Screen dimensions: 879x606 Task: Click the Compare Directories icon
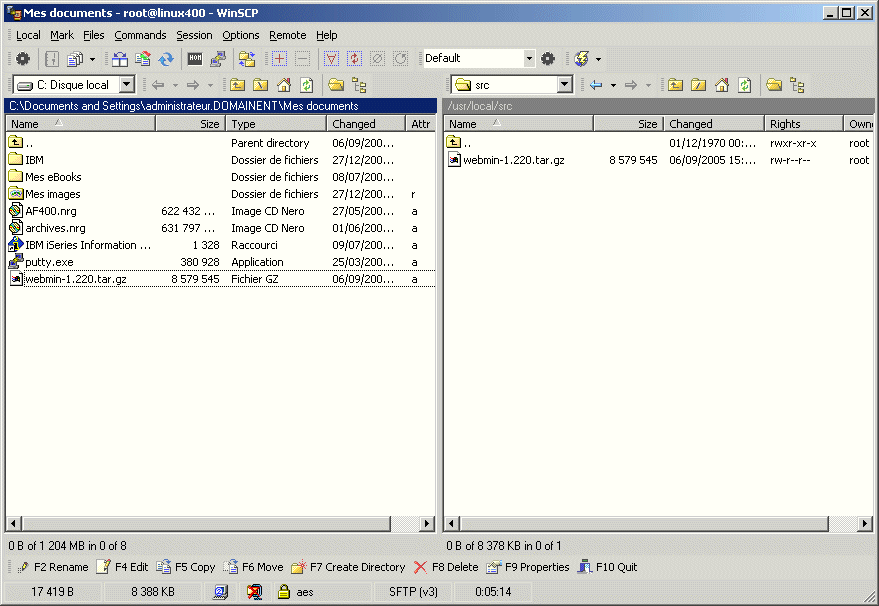119,58
